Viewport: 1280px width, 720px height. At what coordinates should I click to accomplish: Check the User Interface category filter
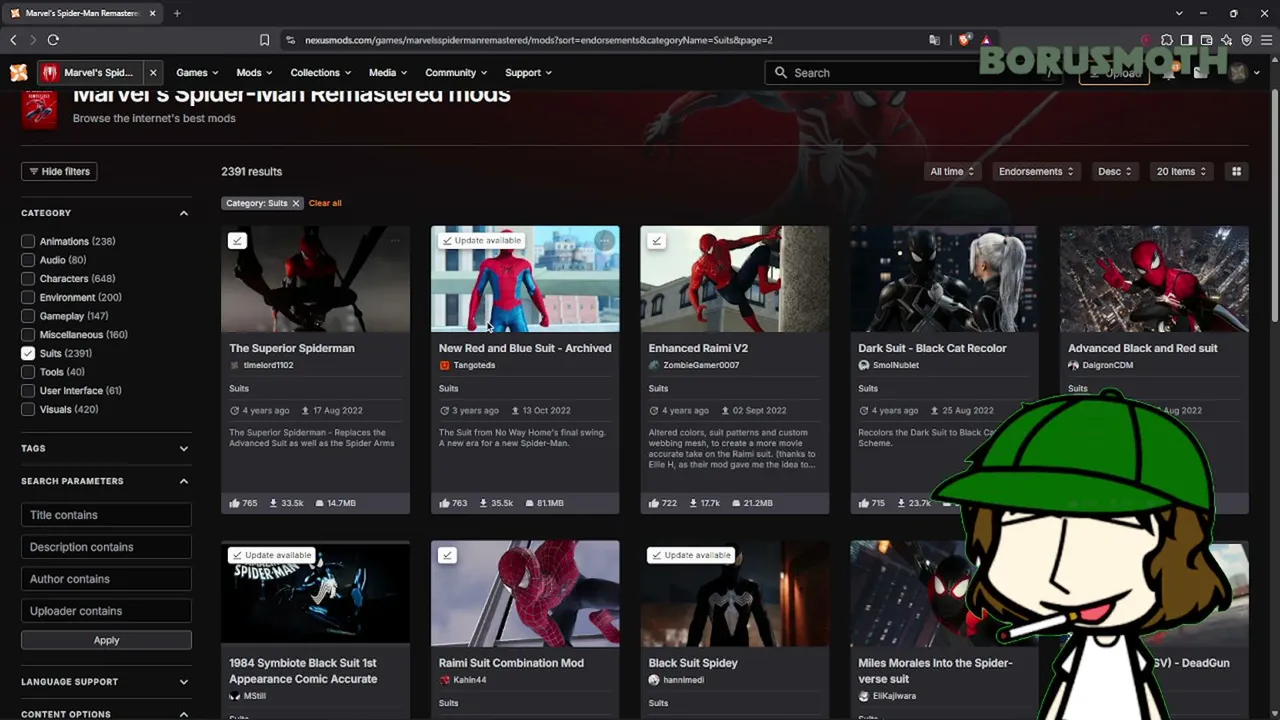click(x=28, y=390)
